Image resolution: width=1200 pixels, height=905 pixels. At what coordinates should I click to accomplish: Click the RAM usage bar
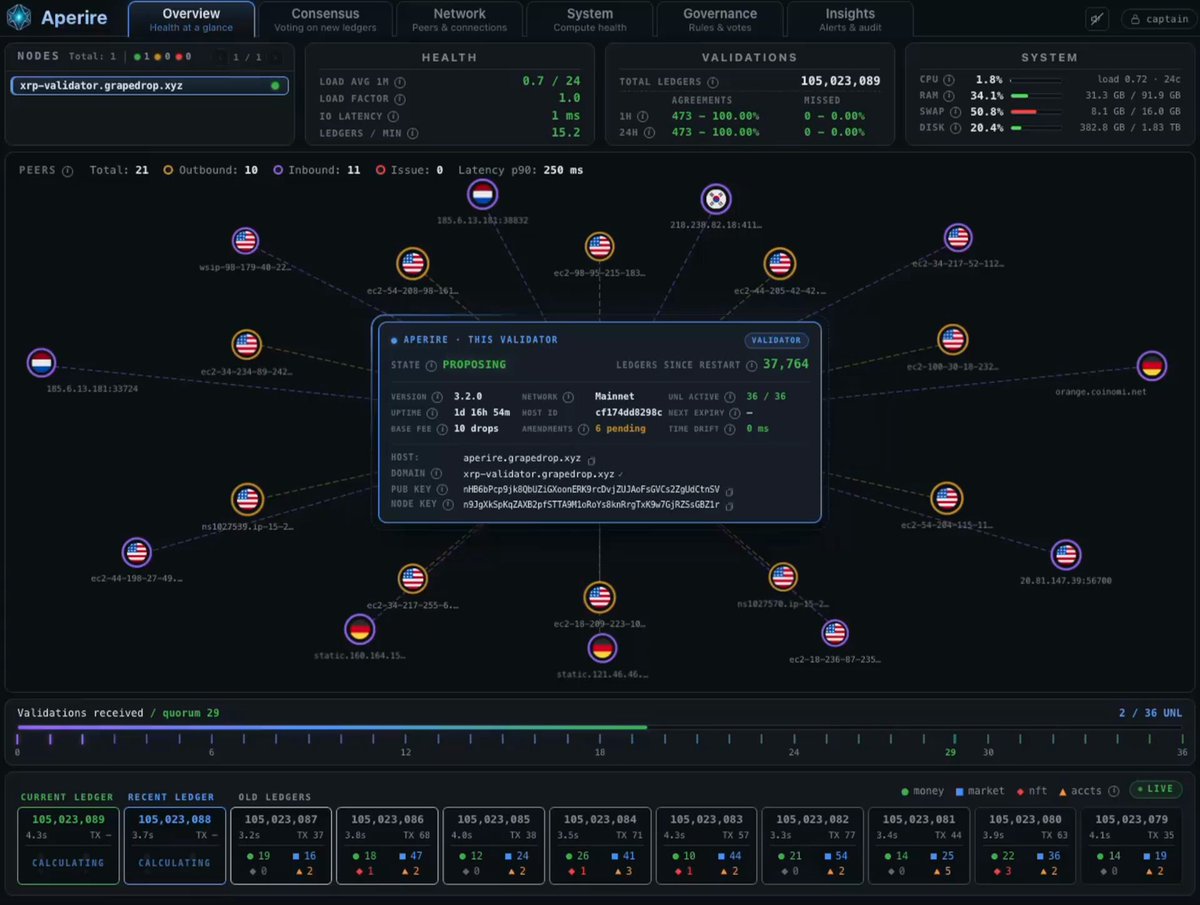[1037, 96]
